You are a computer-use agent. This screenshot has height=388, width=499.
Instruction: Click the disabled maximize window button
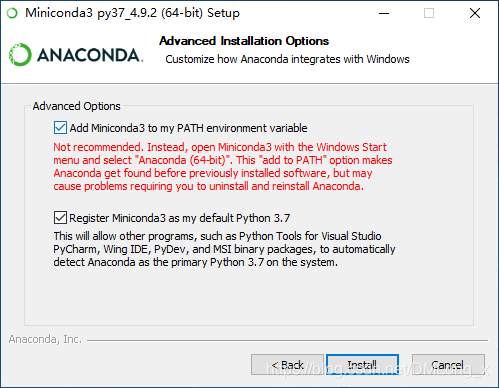[x=429, y=13]
